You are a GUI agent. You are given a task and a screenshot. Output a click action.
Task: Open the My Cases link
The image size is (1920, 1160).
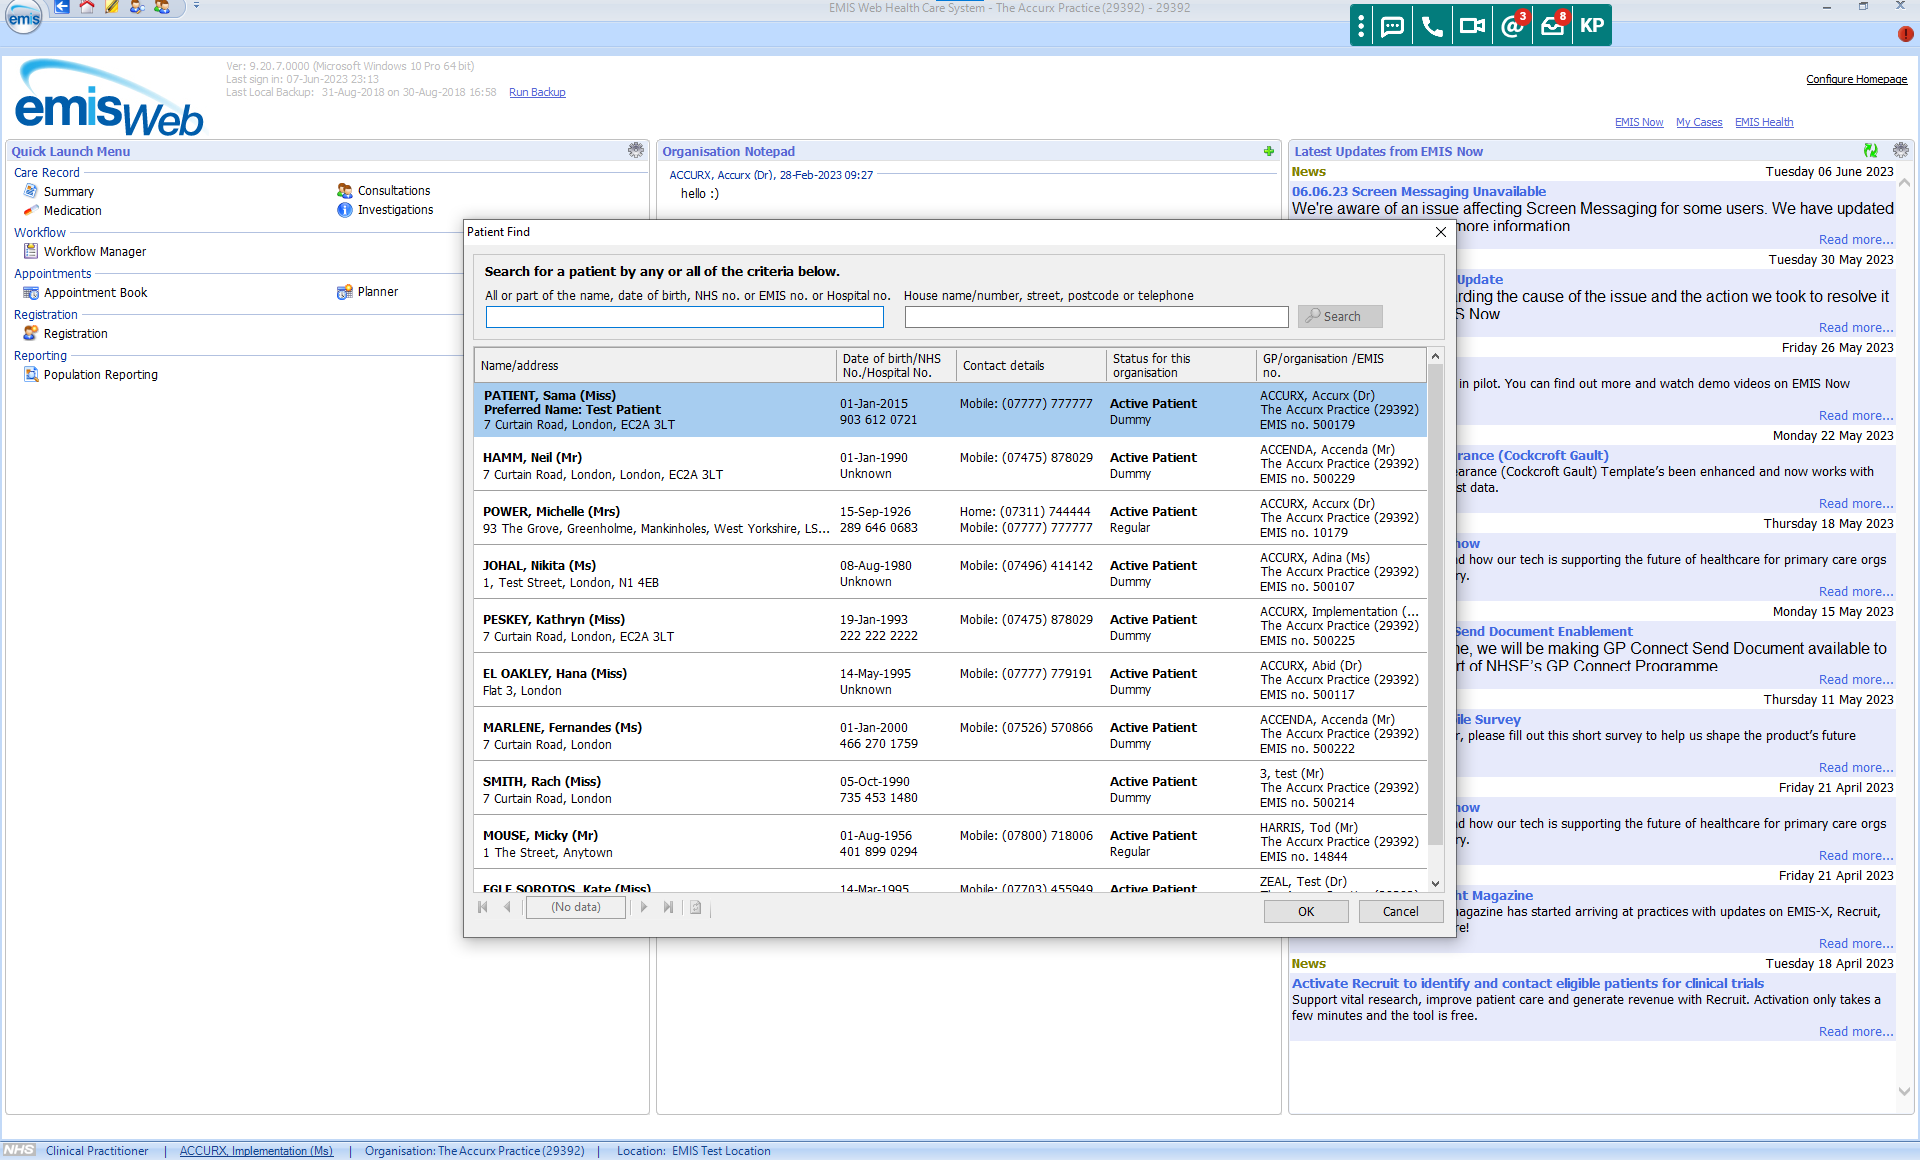(1699, 122)
